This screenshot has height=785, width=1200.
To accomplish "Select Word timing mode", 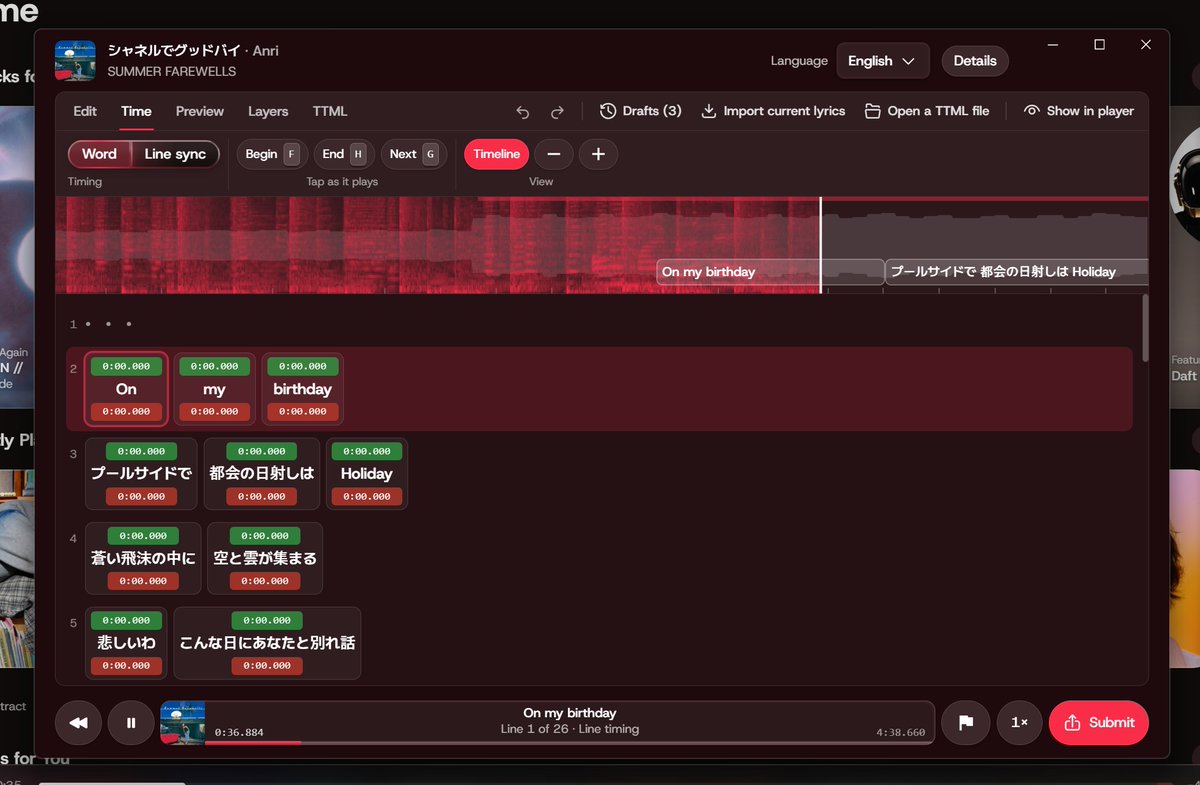I will point(100,154).
